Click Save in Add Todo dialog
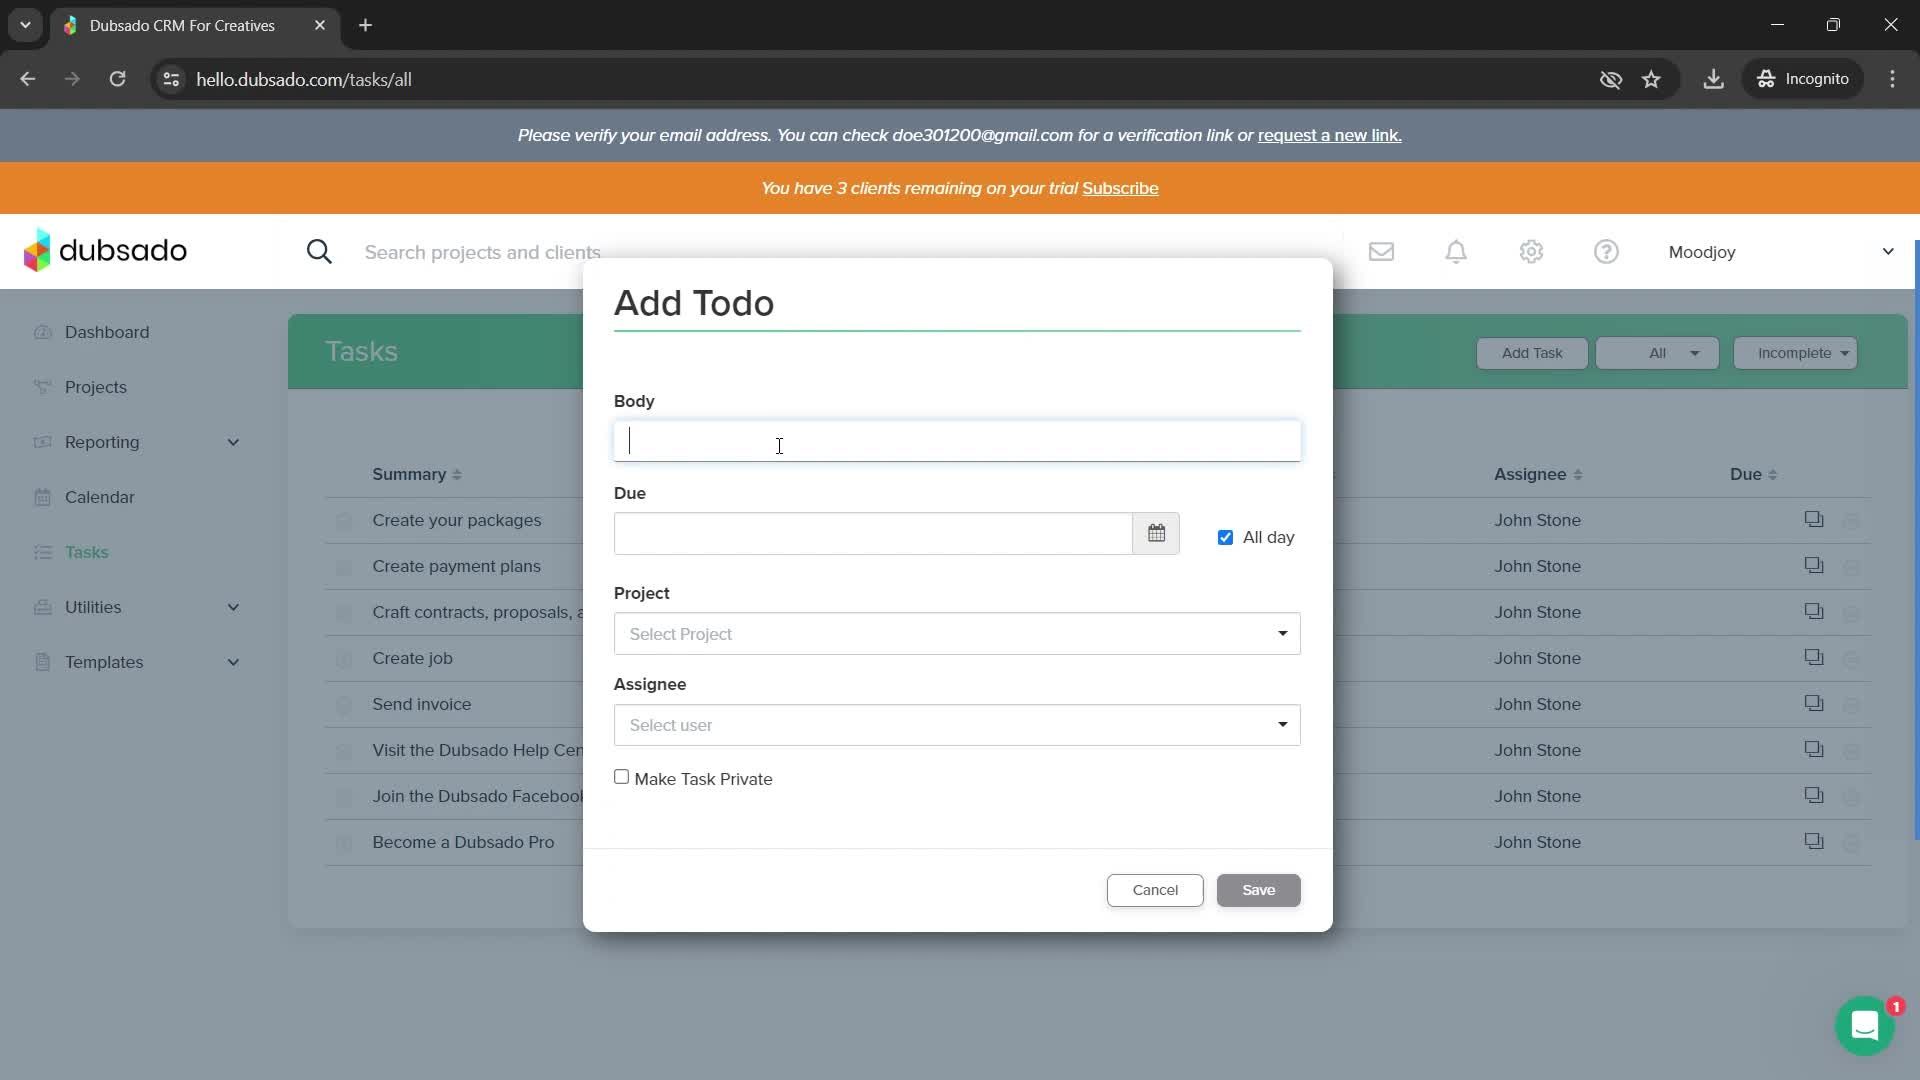1920x1080 pixels. (1258, 890)
